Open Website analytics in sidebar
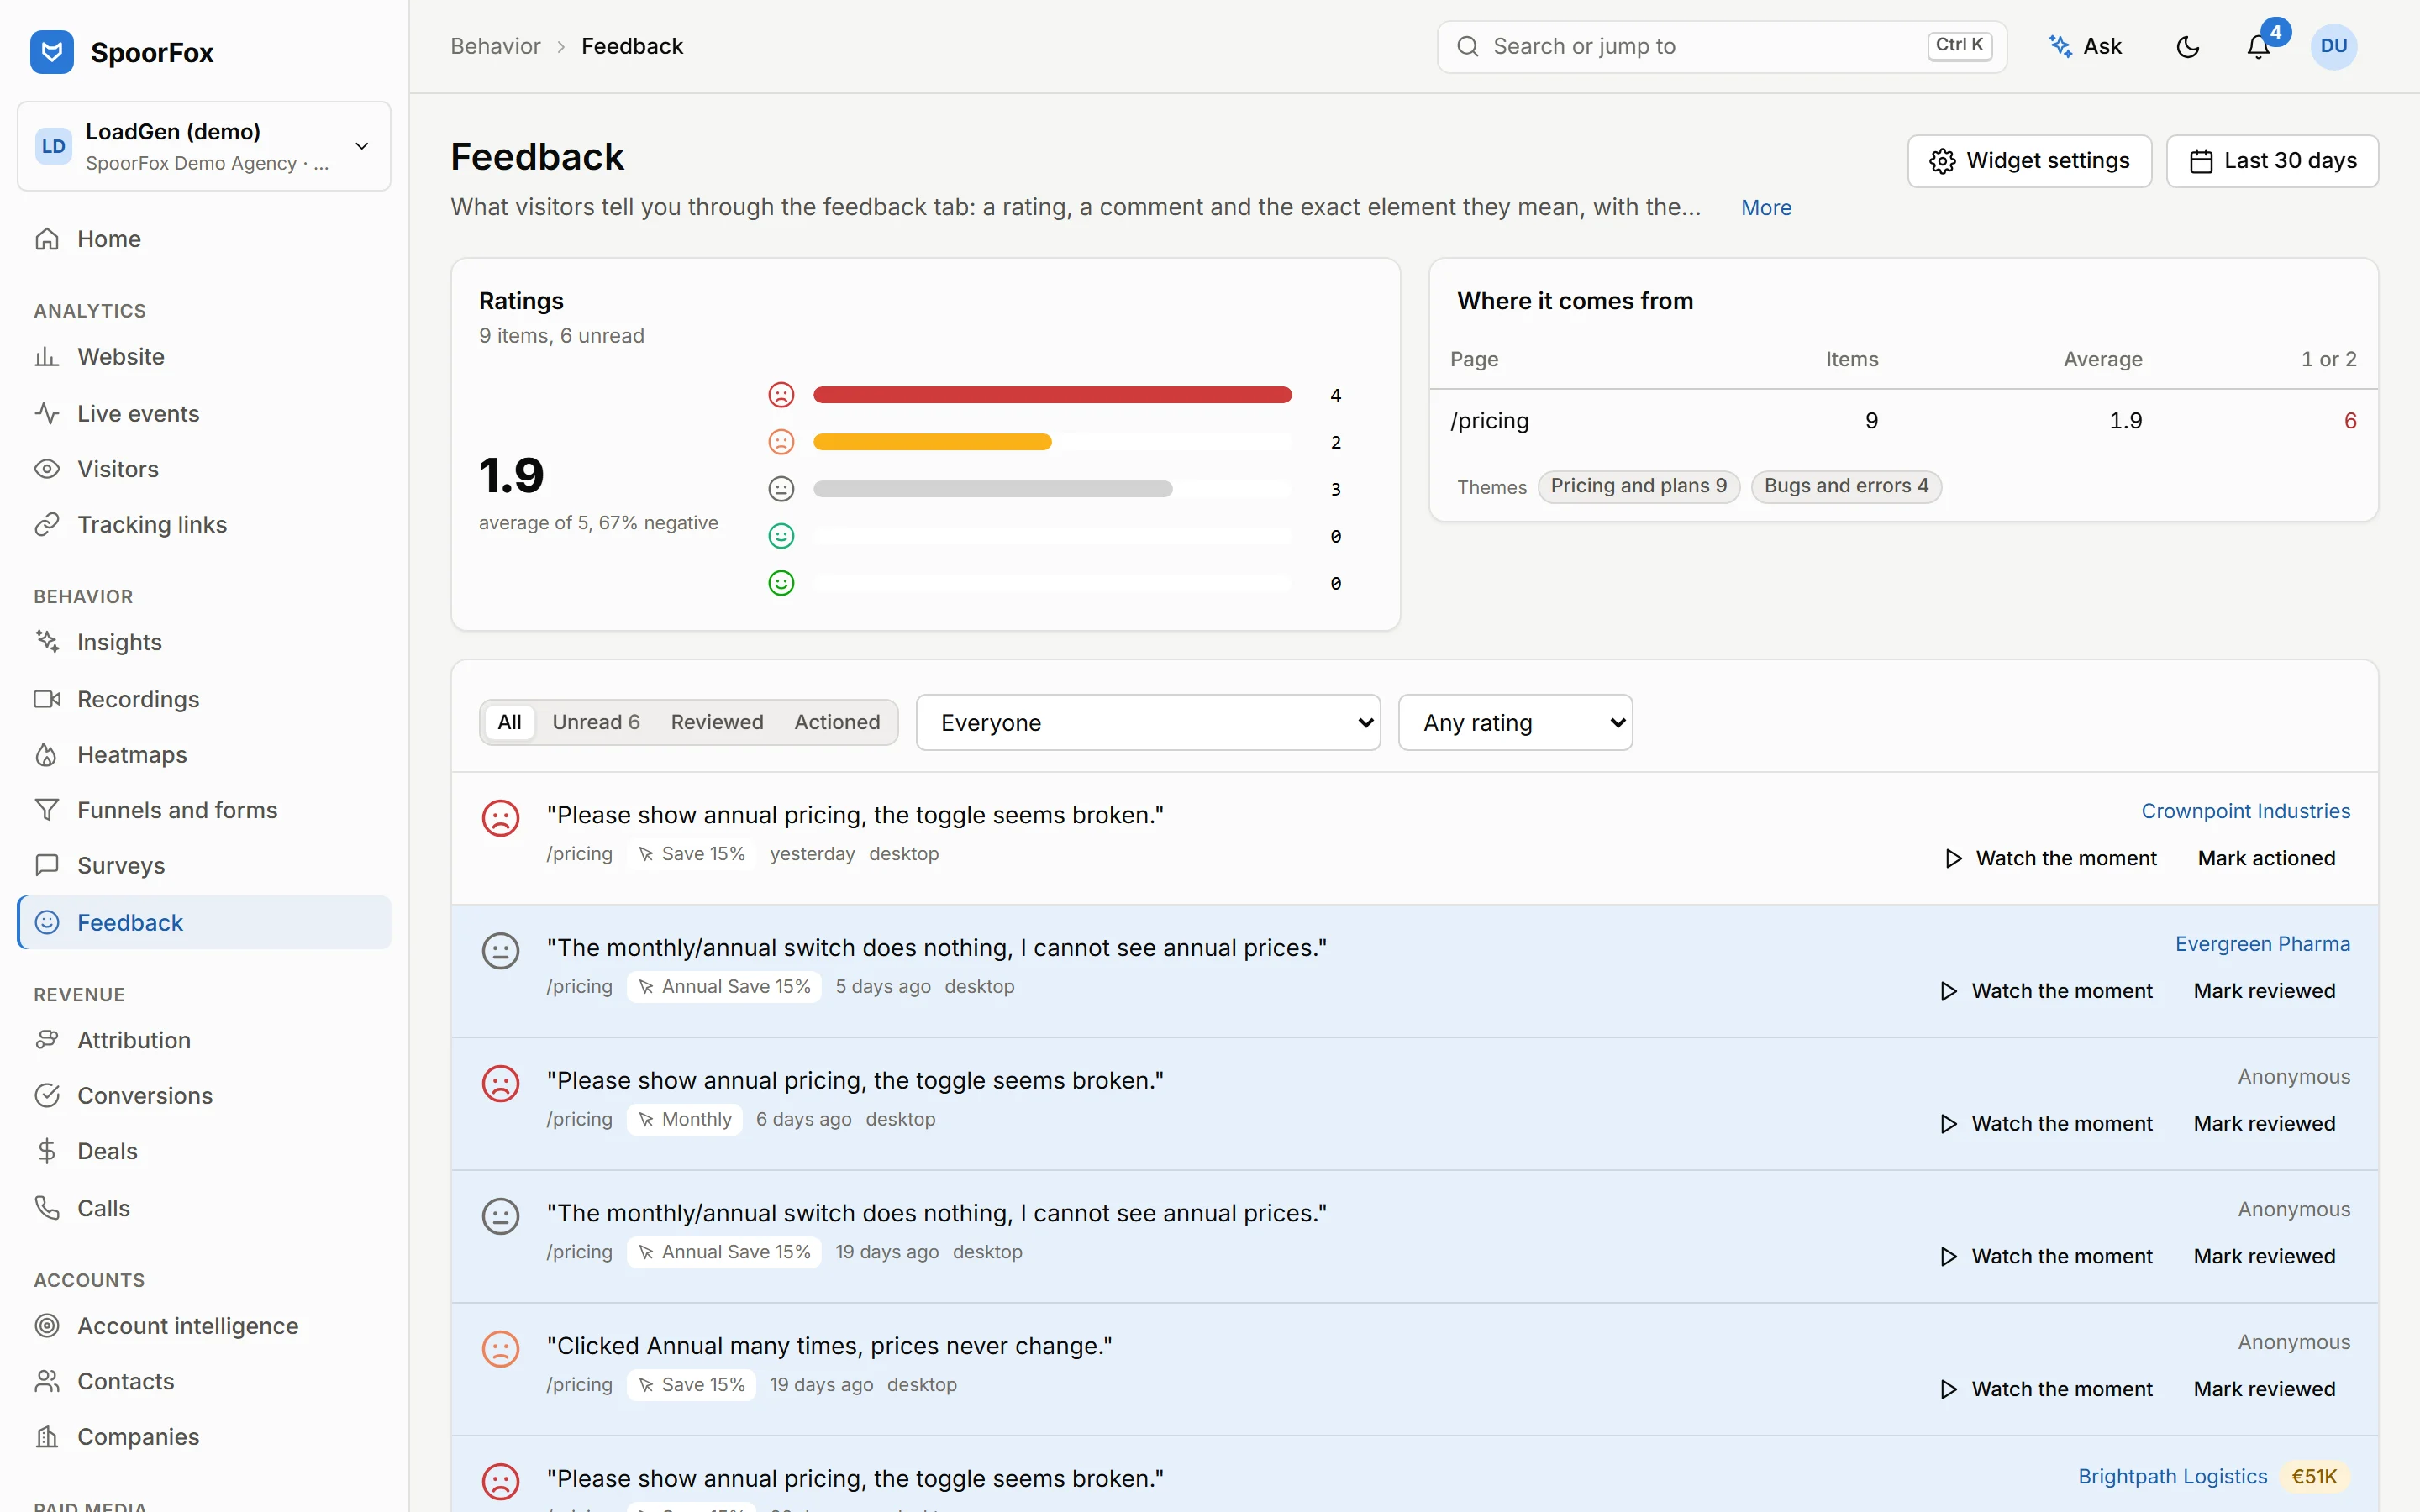Screen dimensions: 2420x1512 coord(204,357)
